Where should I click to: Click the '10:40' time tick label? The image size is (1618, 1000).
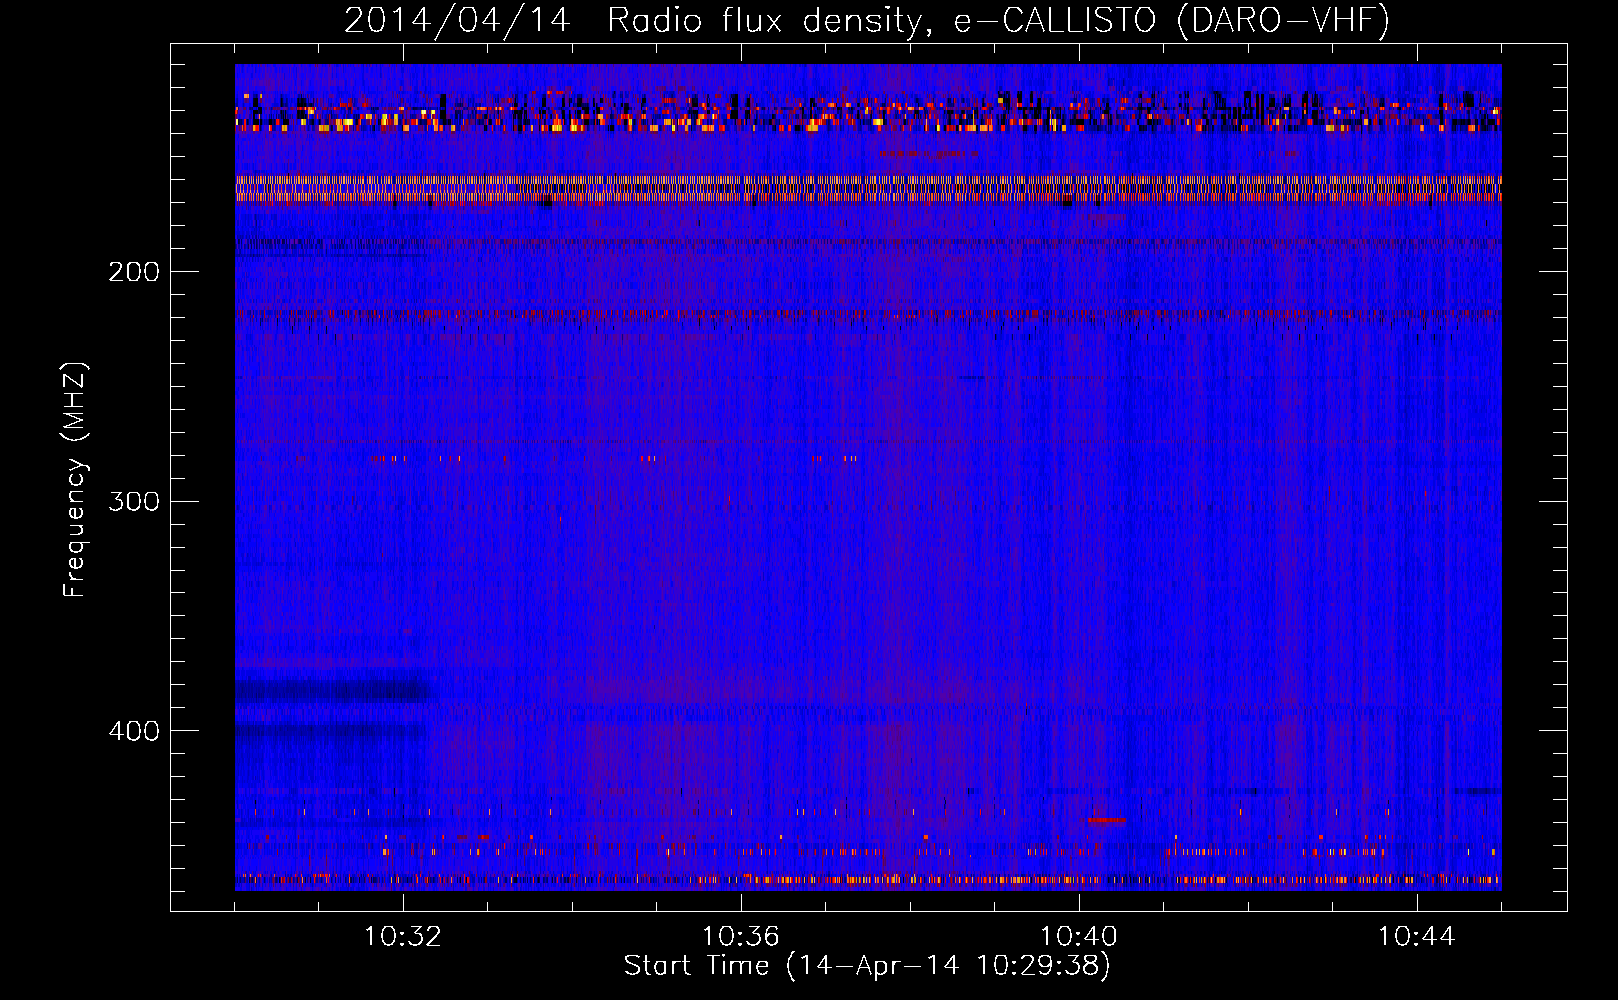[x=1079, y=937]
